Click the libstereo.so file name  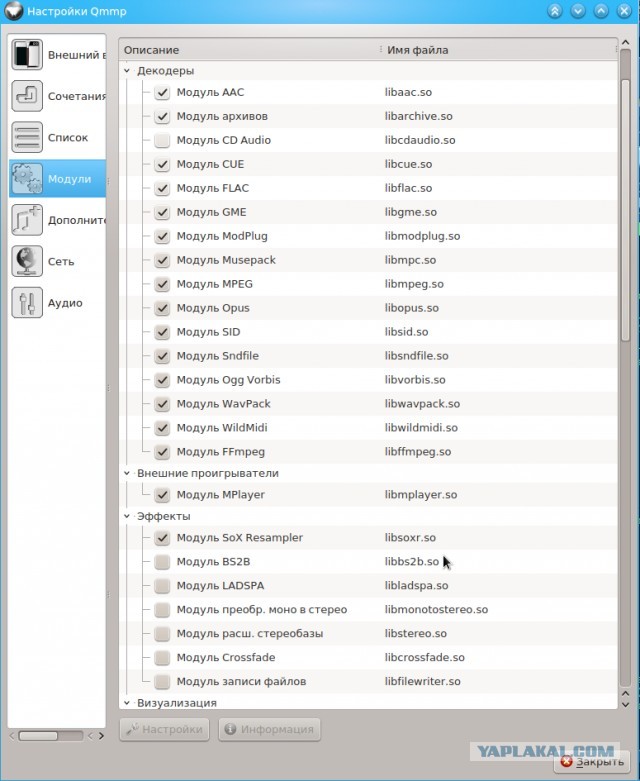[x=416, y=634]
